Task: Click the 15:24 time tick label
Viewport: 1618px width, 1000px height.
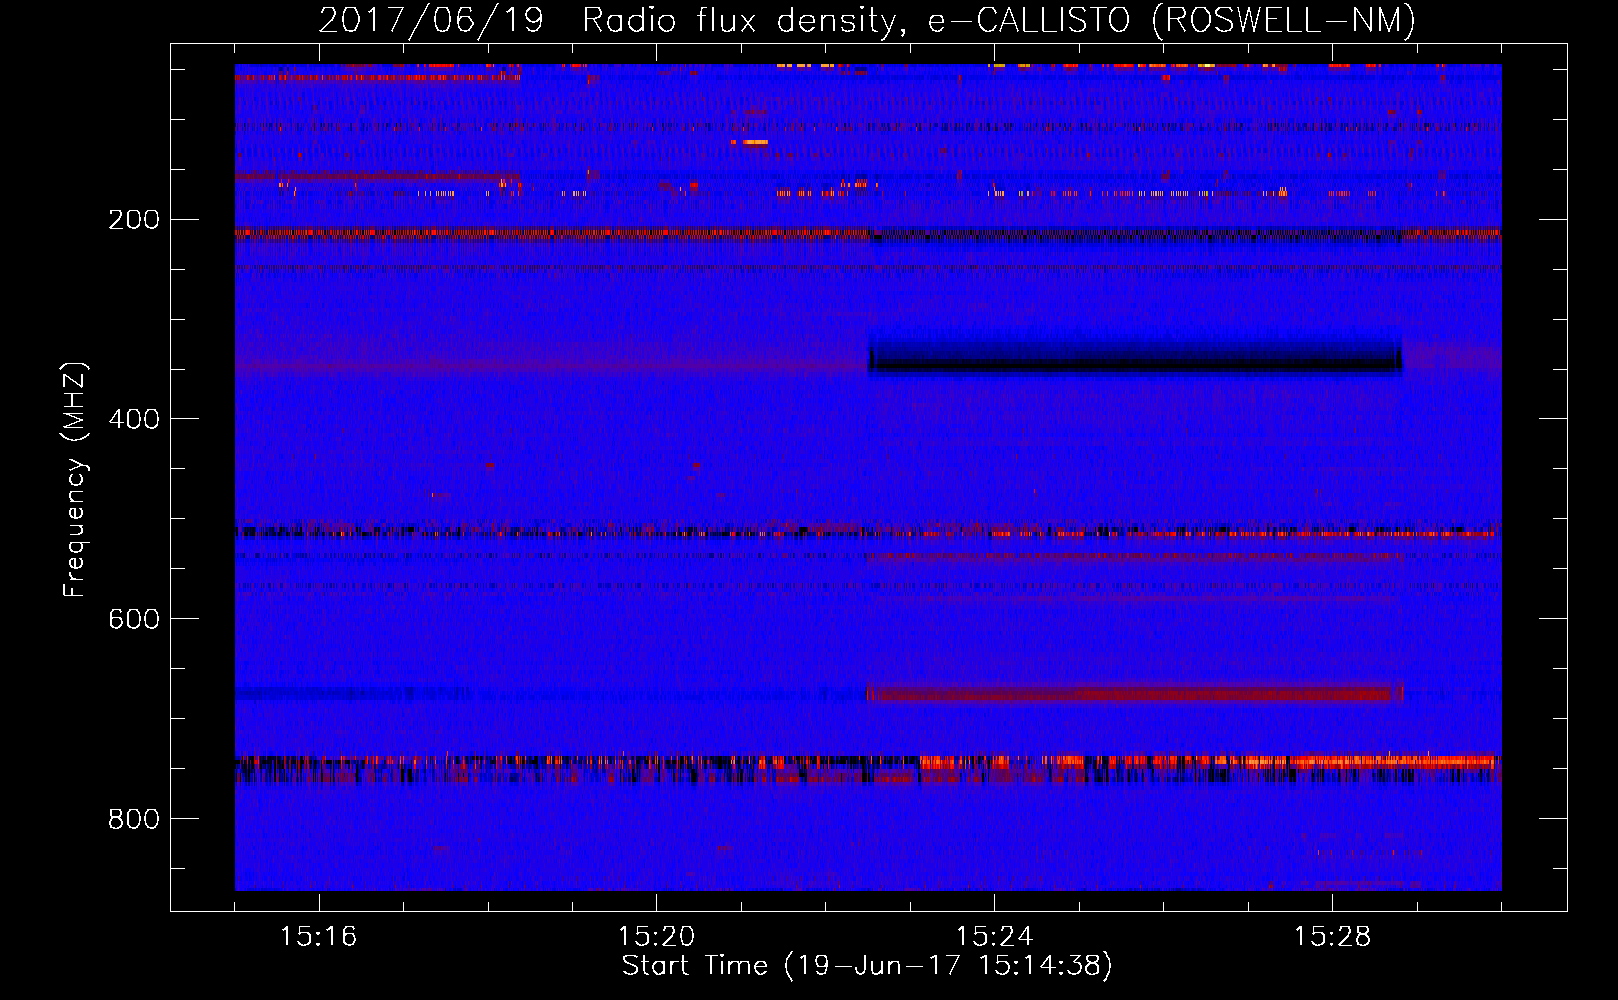Action: coord(994,936)
